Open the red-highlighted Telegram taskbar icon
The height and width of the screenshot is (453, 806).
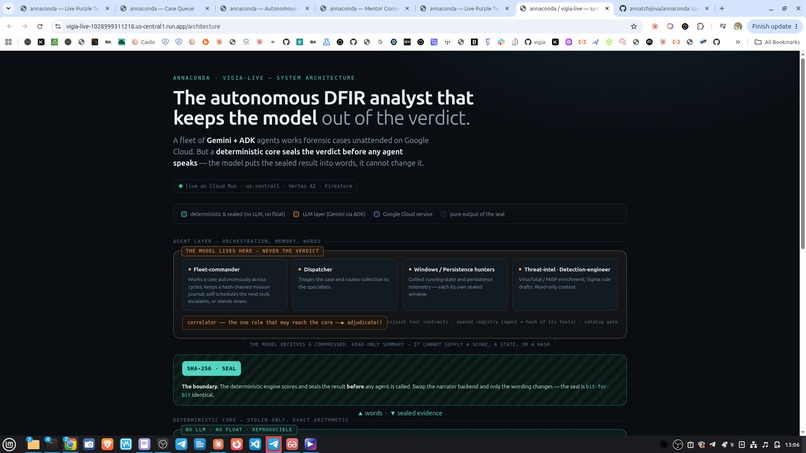273,444
